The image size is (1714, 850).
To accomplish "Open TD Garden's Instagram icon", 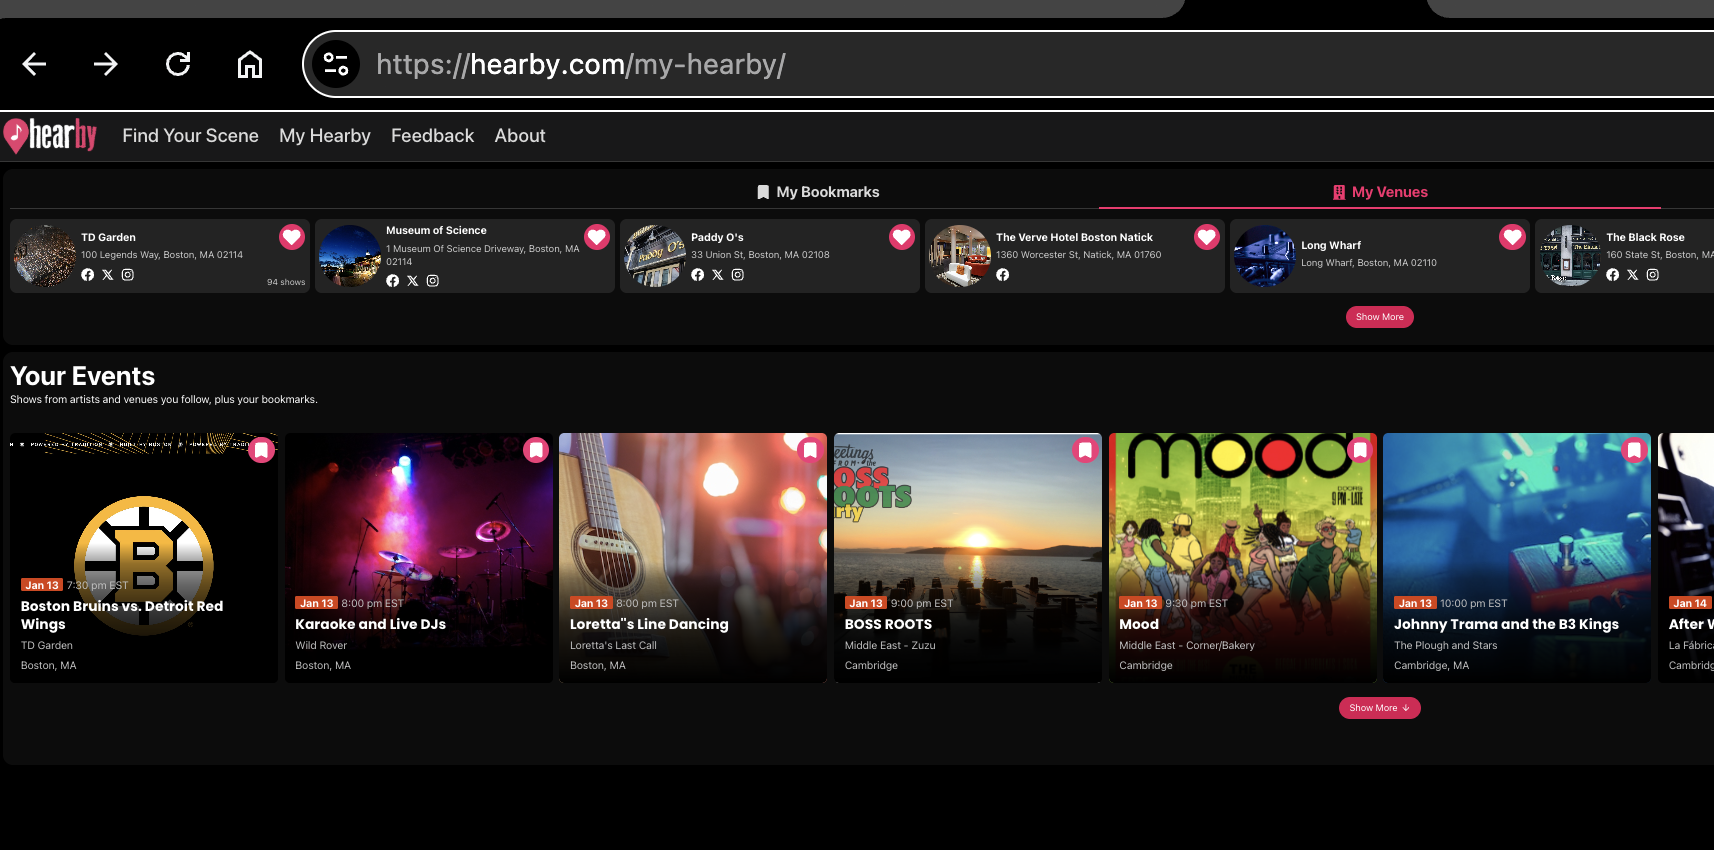I will pyautogui.click(x=128, y=275).
